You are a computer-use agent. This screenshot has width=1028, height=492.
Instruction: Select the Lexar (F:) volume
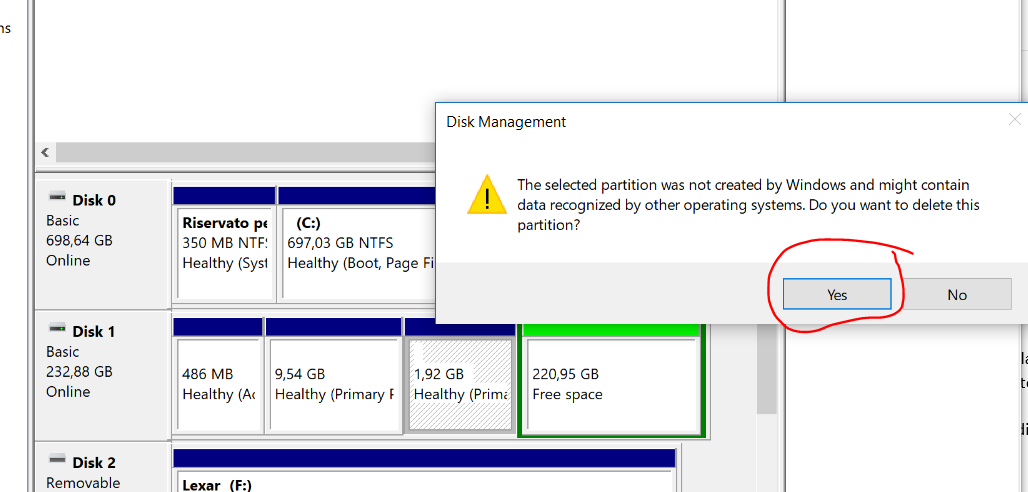pyautogui.click(x=425, y=480)
